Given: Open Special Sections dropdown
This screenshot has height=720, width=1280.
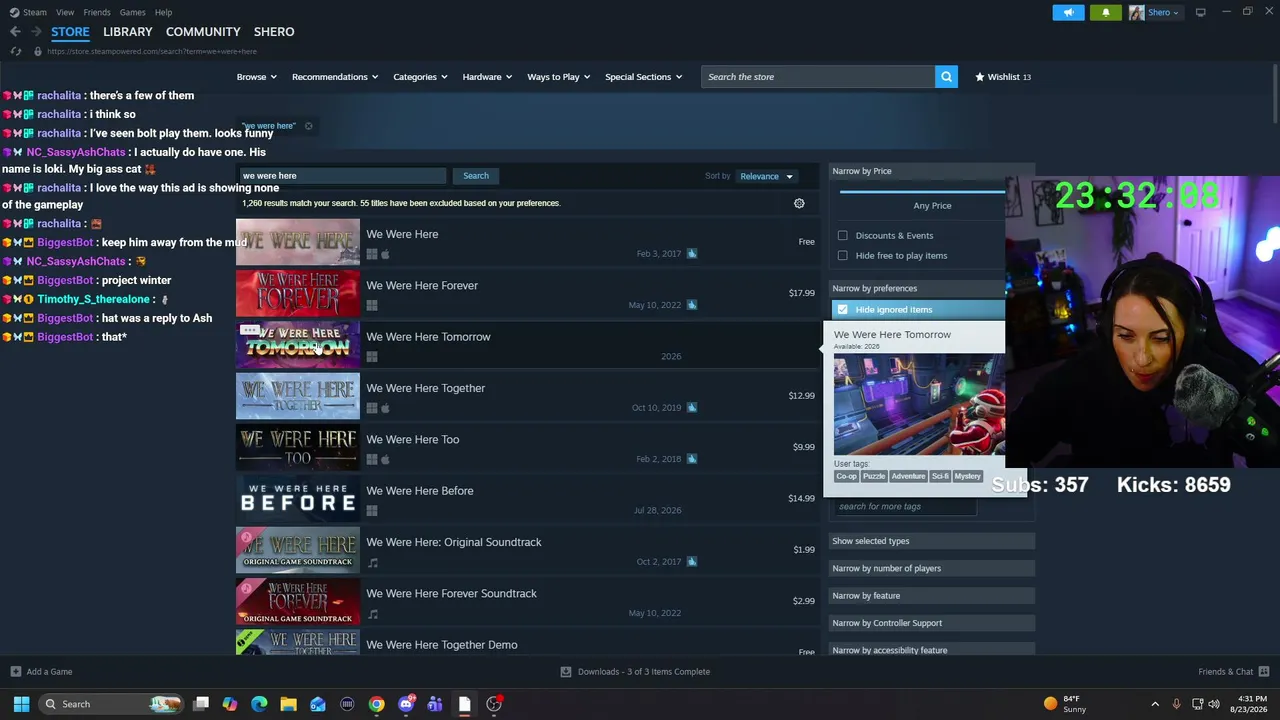Looking at the screenshot, I should point(644,77).
